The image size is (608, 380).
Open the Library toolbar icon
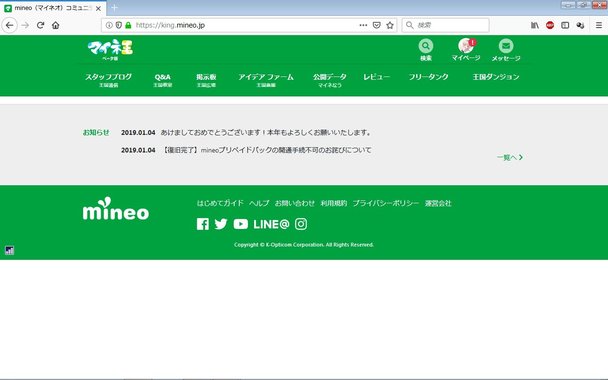click(535, 25)
